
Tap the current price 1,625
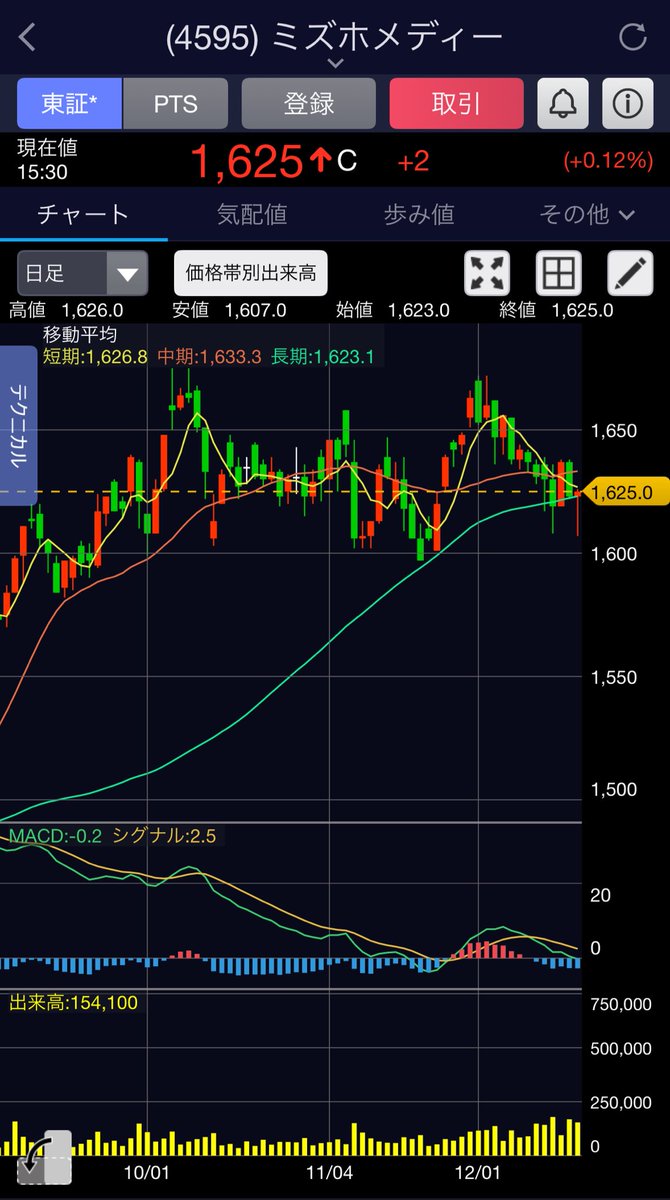246,161
